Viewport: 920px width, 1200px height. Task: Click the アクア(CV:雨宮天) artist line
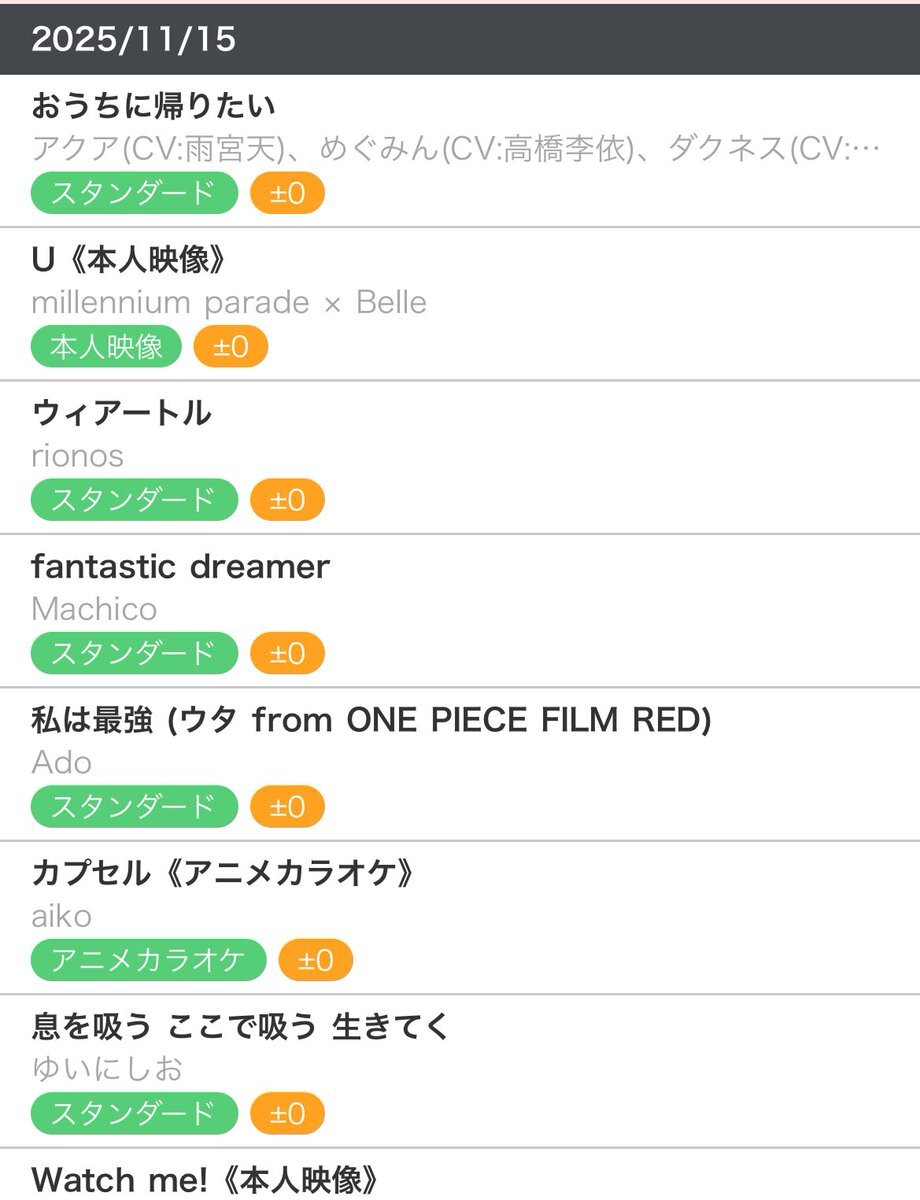pos(455,149)
